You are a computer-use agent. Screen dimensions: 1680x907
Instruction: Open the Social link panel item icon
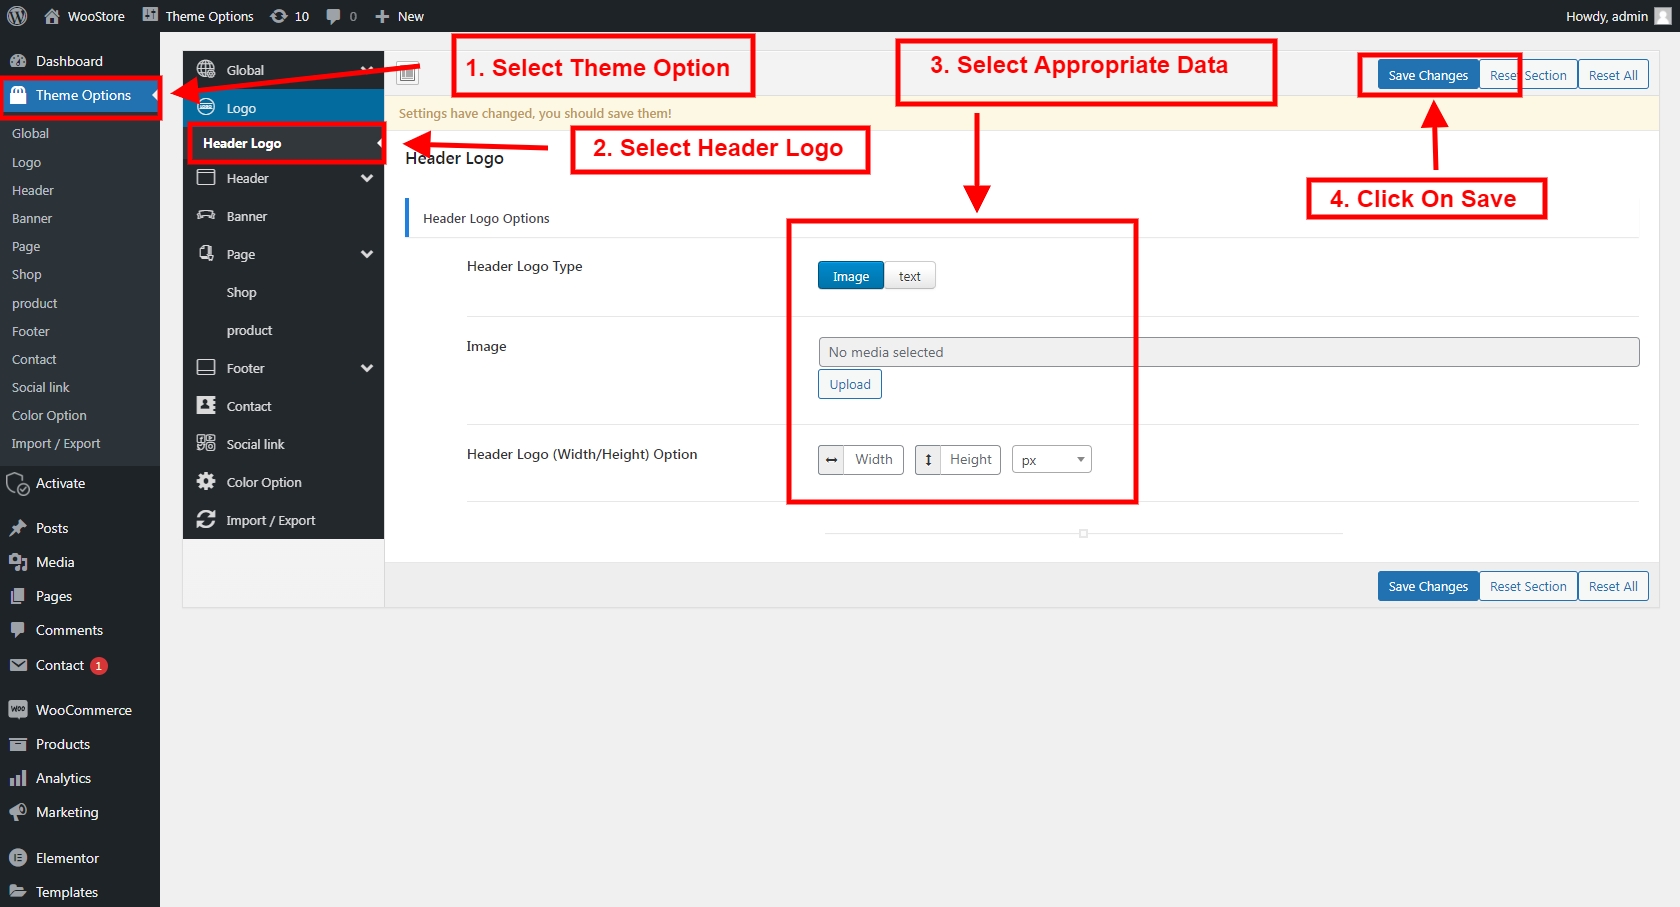click(x=206, y=444)
